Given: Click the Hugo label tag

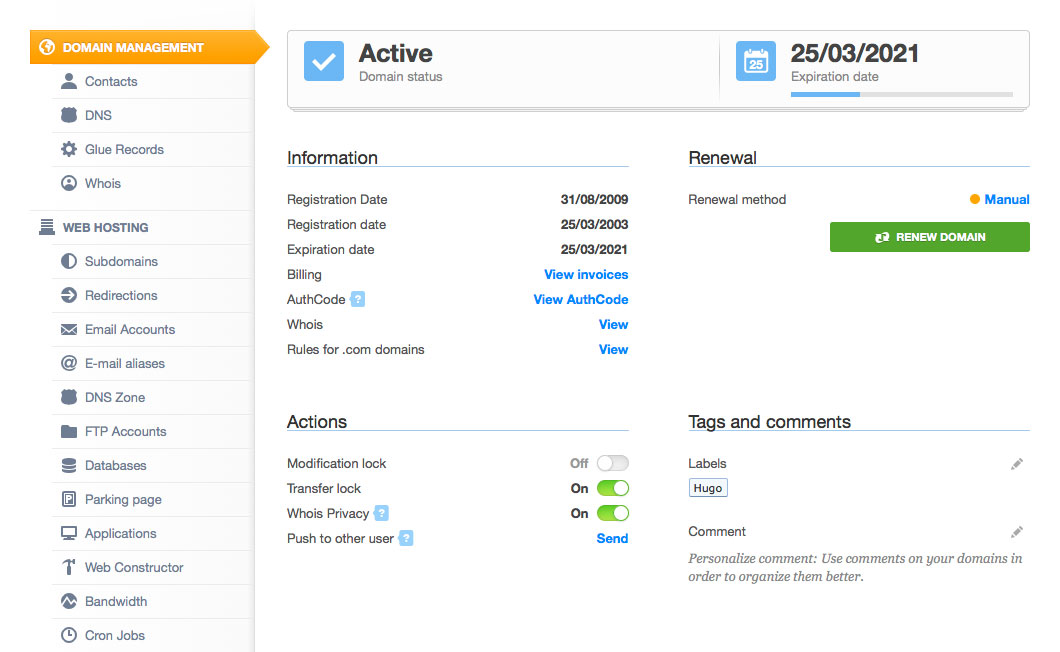Looking at the screenshot, I should tap(708, 488).
